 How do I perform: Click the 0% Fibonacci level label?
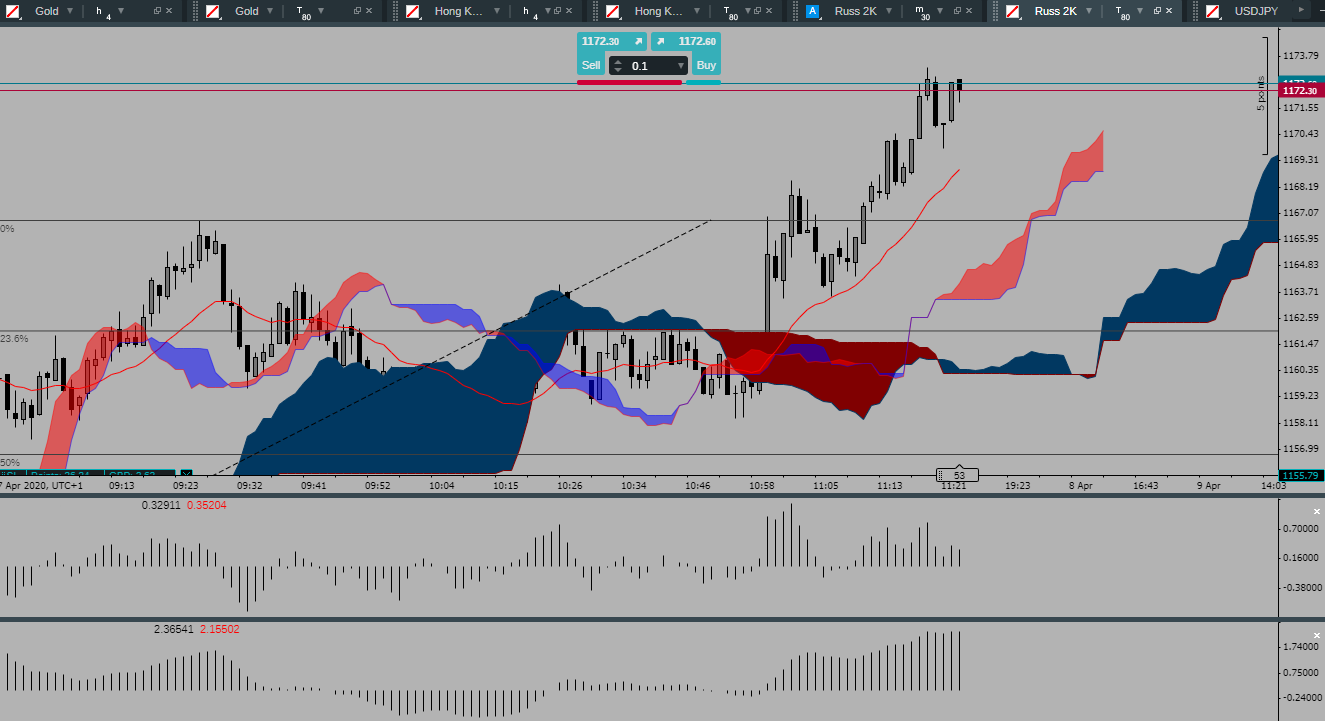[x=7, y=229]
